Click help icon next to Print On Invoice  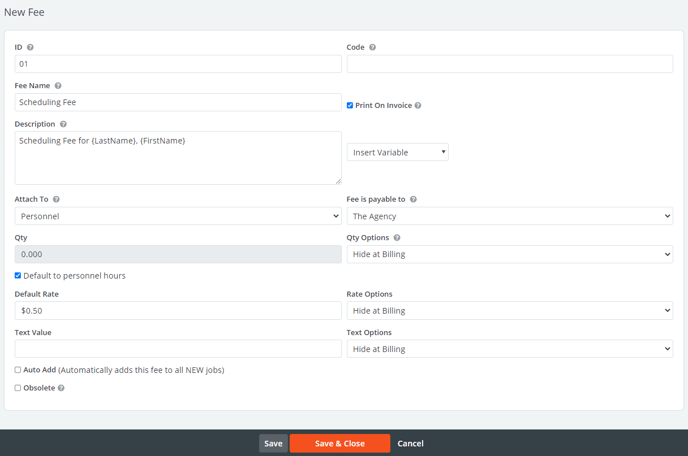418,105
